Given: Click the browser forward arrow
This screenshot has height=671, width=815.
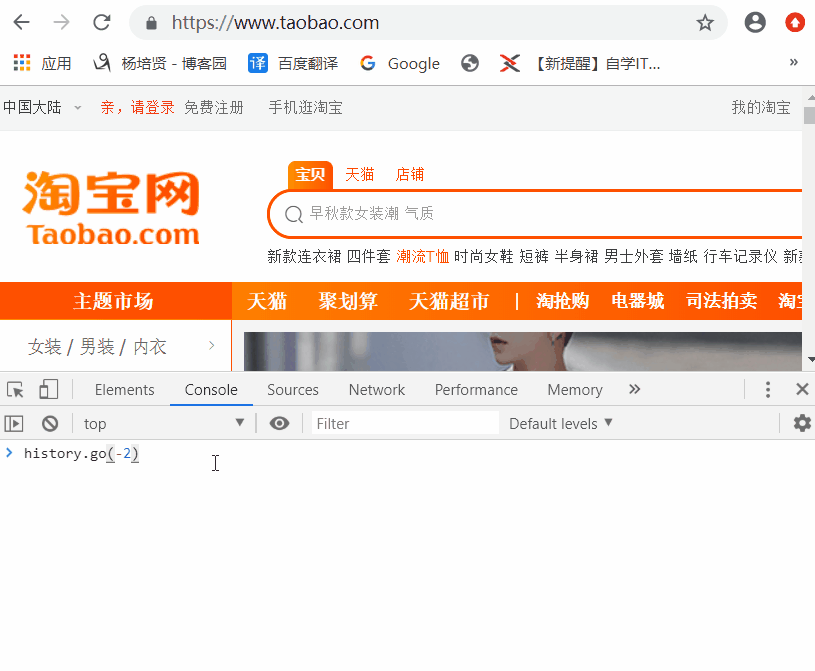Looking at the screenshot, I should 61,22.
